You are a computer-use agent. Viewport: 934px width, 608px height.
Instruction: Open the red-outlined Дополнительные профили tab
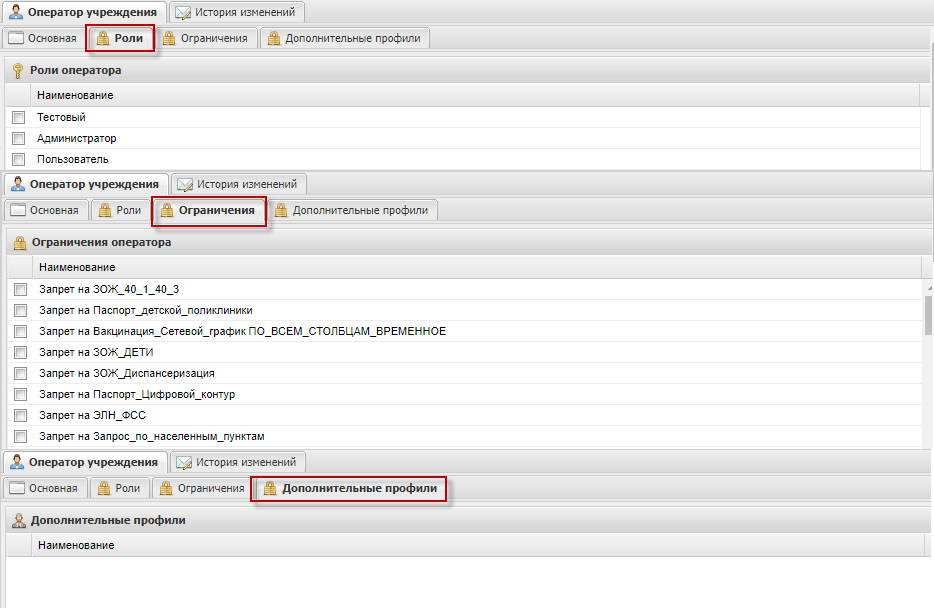[x=349, y=489]
